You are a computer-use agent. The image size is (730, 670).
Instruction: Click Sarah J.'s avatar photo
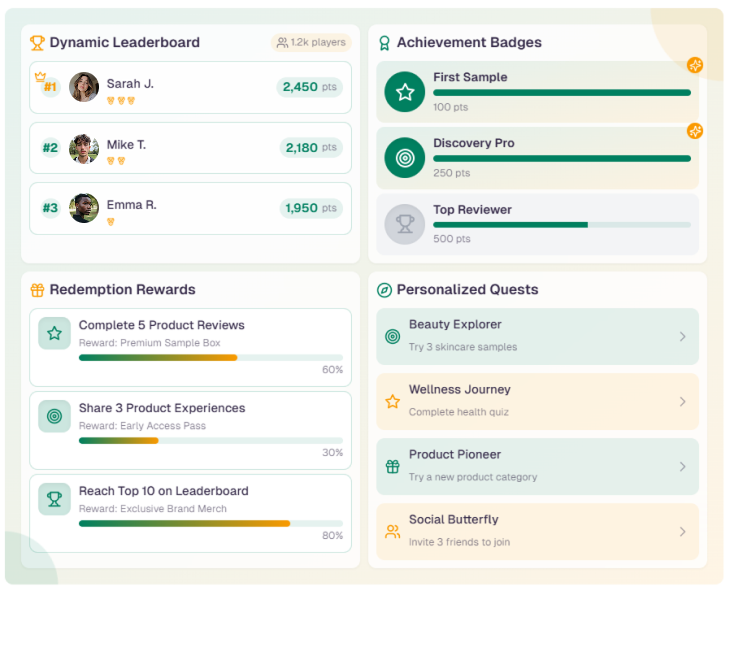(84, 87)
